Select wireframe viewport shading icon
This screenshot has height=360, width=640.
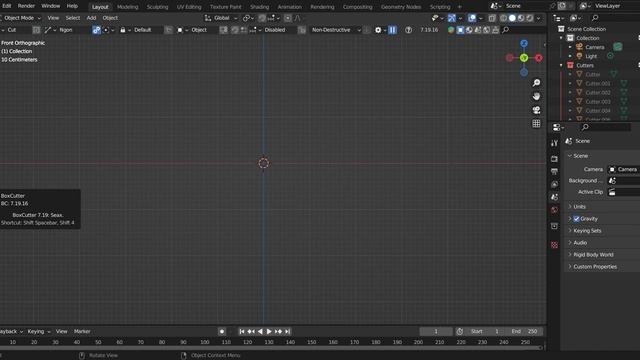tap(504, 18)
